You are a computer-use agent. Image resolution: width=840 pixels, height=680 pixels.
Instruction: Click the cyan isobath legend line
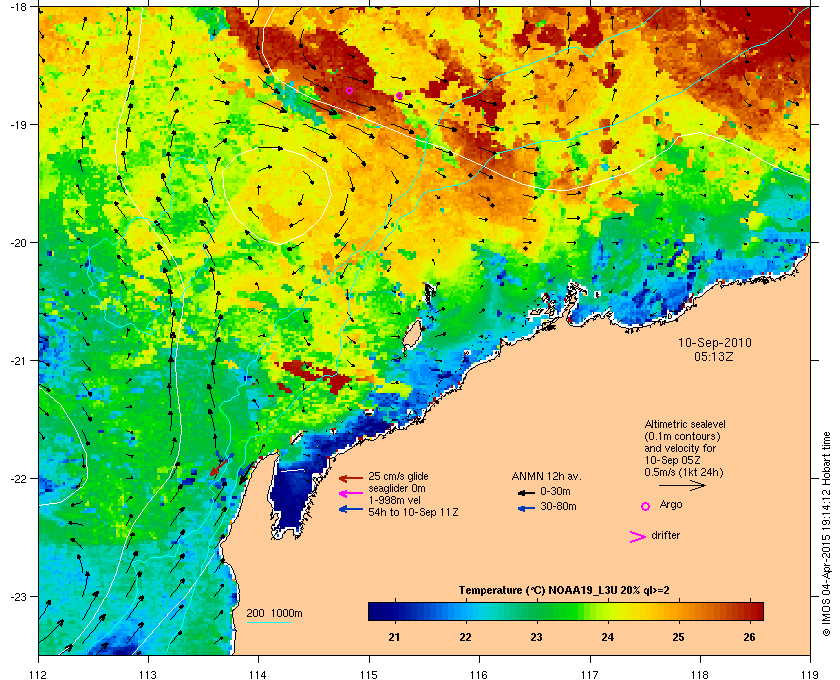point(268,622)
